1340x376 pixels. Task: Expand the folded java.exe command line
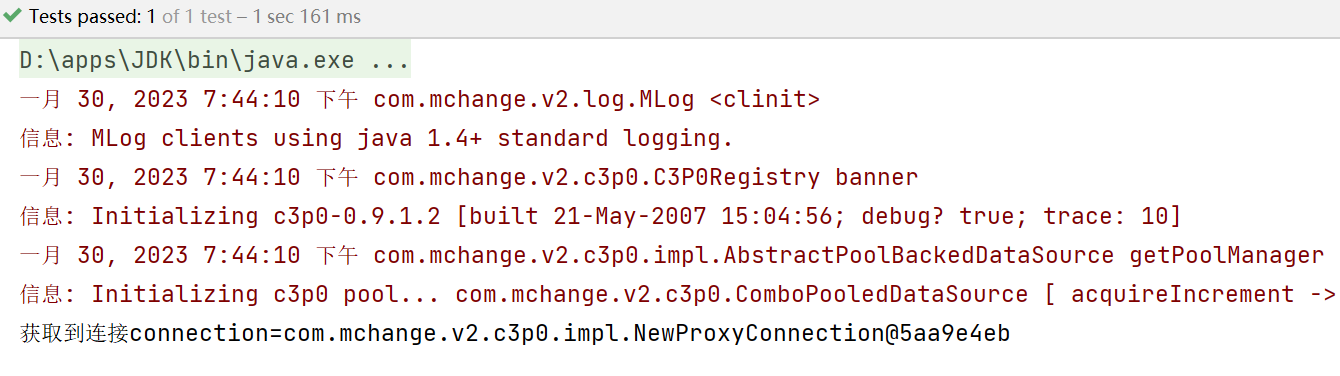tap(214, 60)
